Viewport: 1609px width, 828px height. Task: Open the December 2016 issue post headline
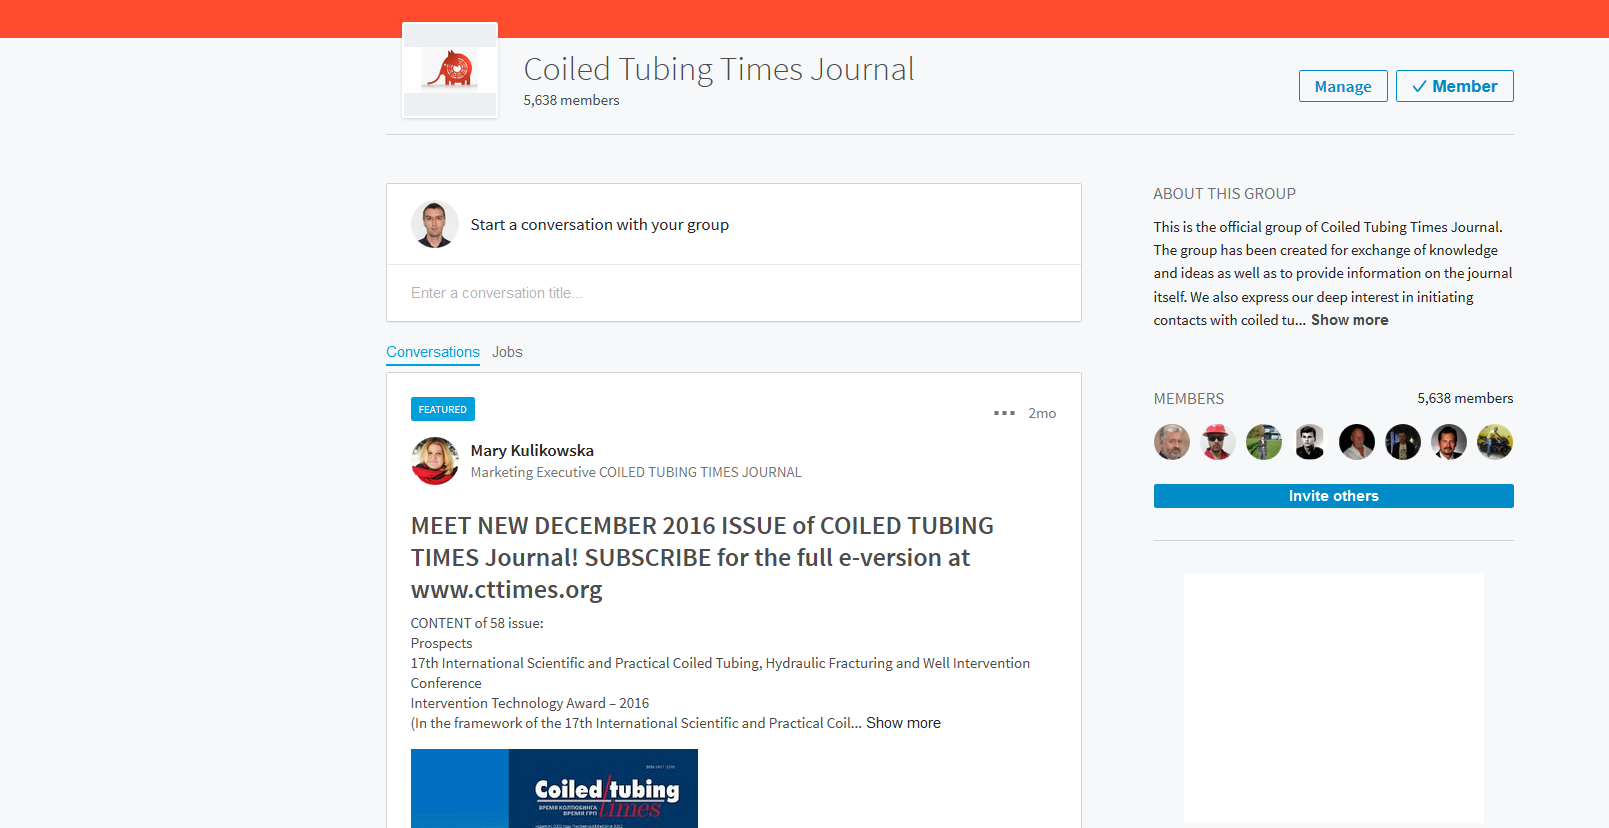tap(702, 557)
